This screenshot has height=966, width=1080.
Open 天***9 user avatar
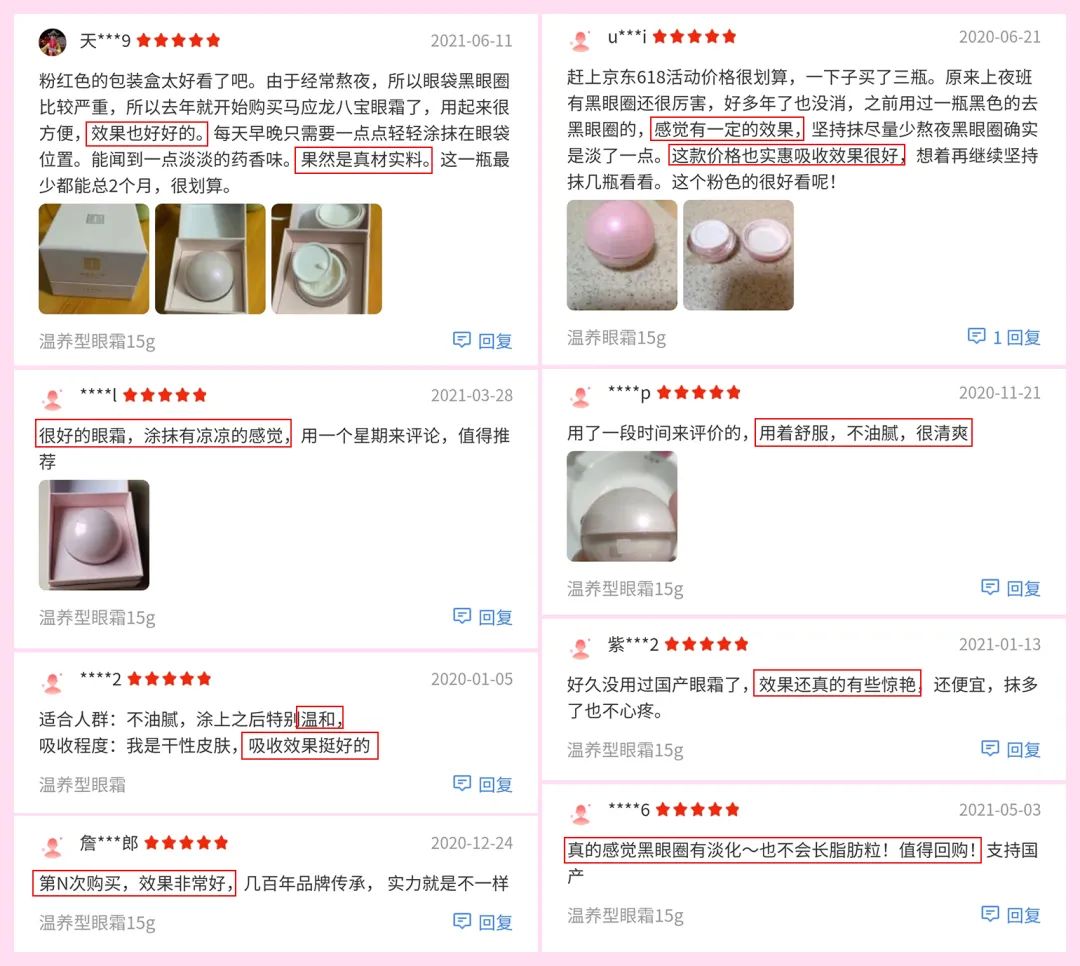(x=52, y=42)
